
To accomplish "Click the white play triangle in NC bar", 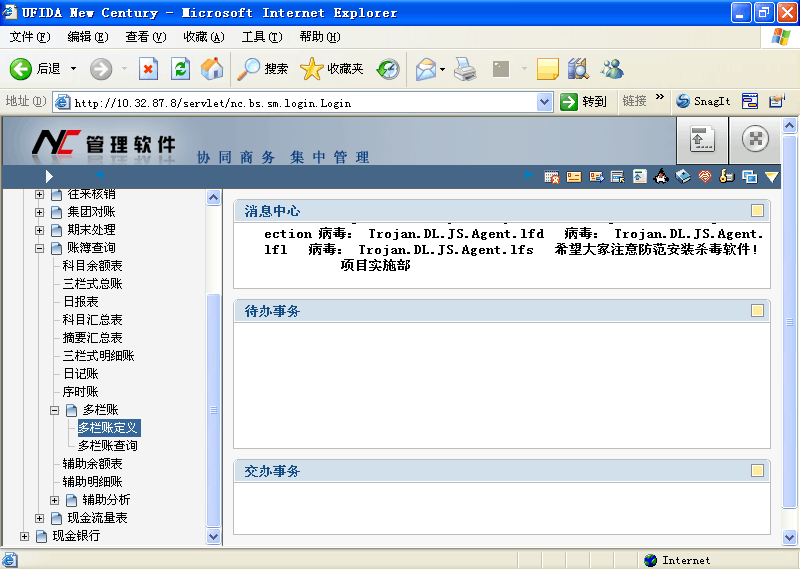I will pos(49,177).
